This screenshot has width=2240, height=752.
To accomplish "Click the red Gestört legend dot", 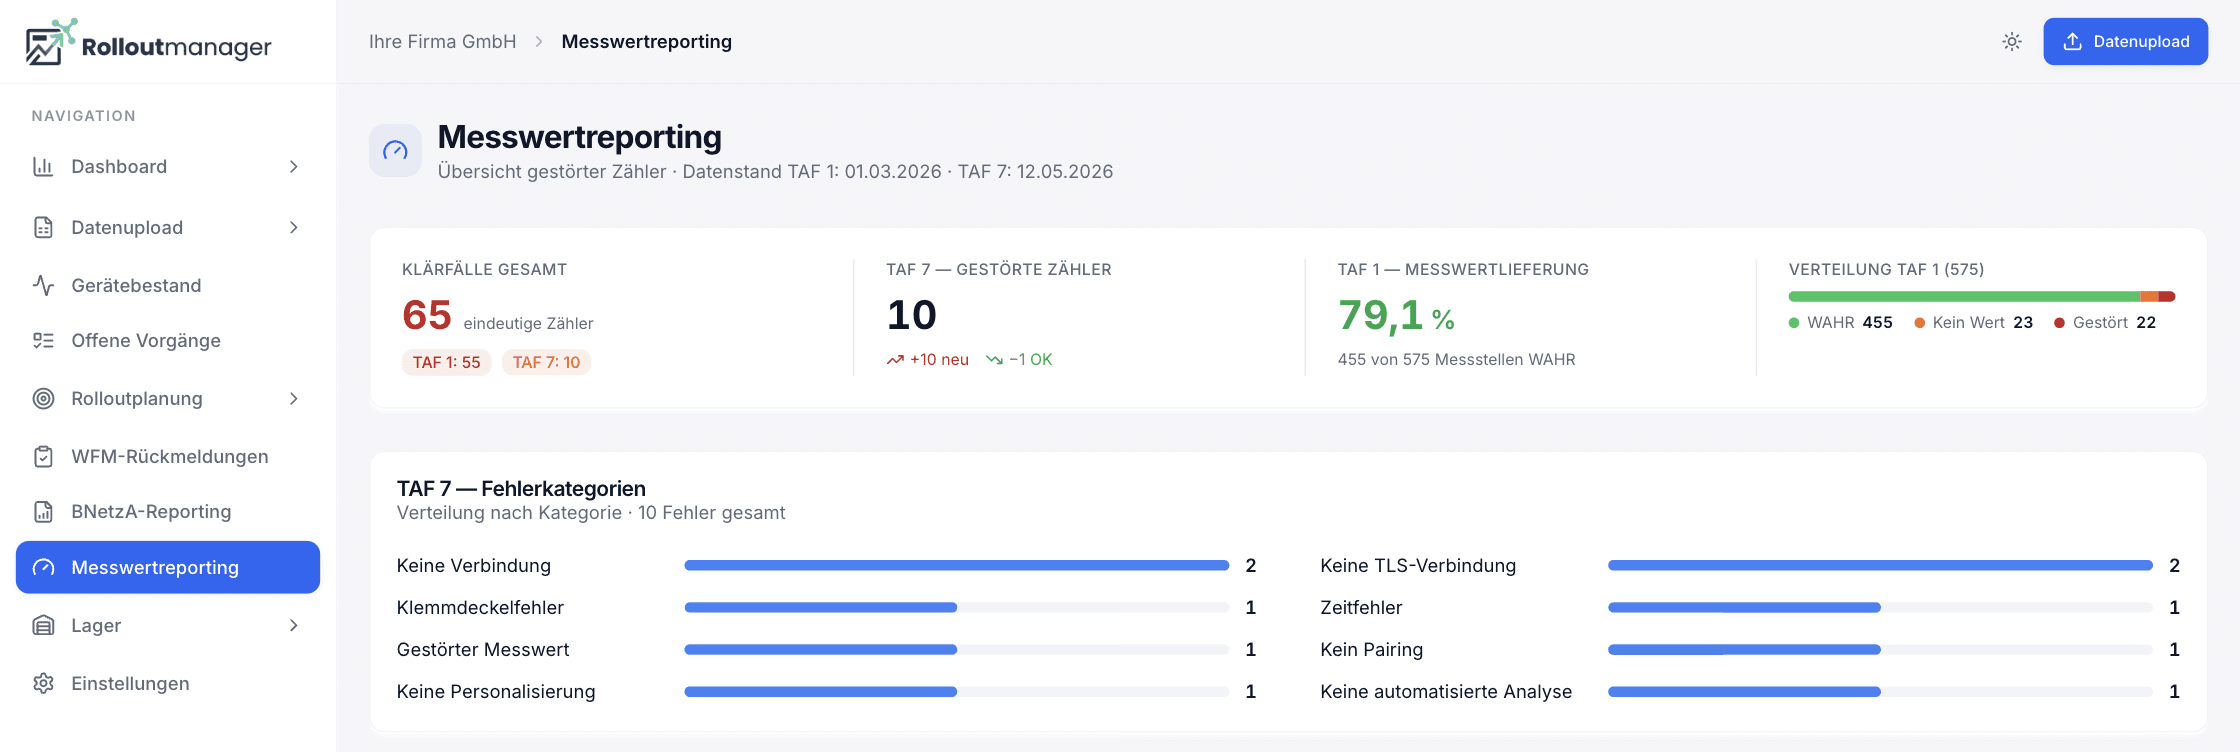I will coord(2060,323).
